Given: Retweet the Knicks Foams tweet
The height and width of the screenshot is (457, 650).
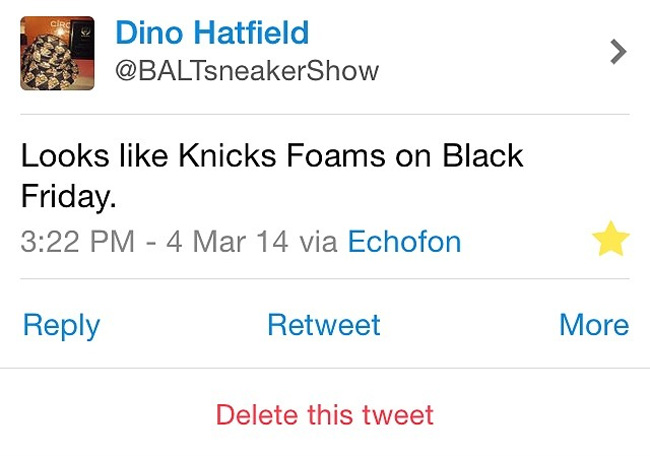Looking at the screenshot, I should 324,324.
